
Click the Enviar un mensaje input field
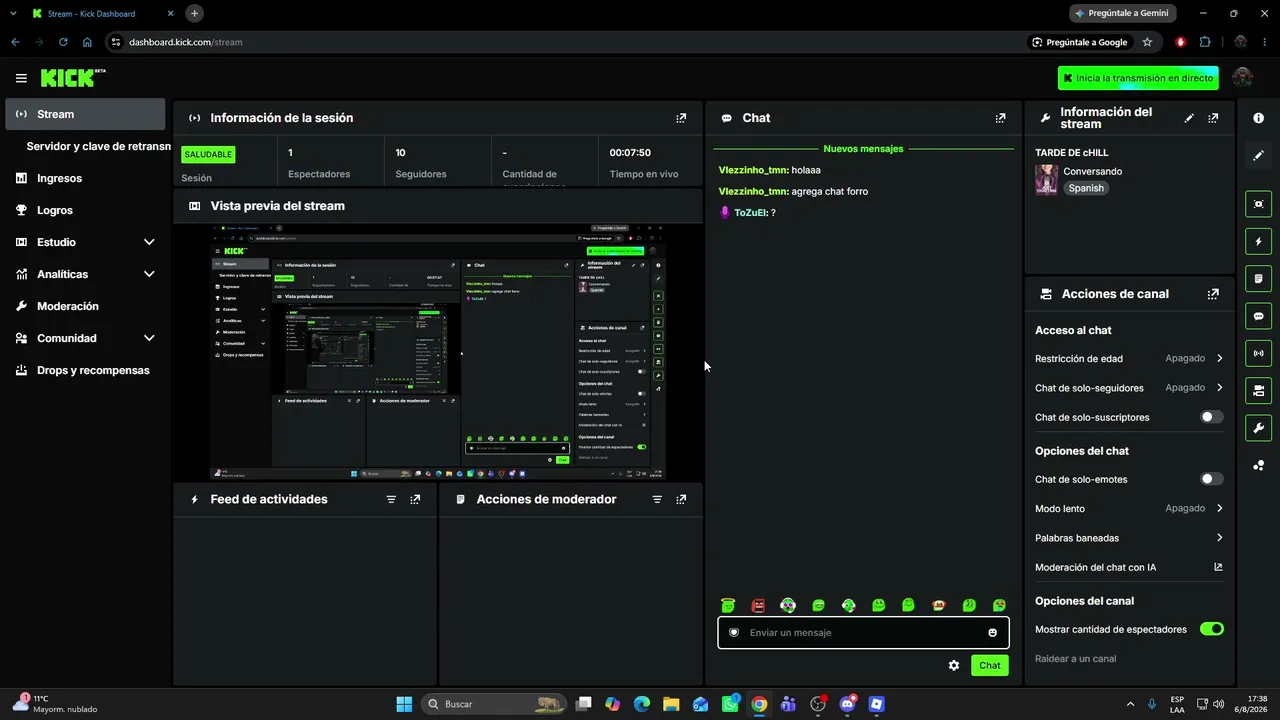coord(863,633)
